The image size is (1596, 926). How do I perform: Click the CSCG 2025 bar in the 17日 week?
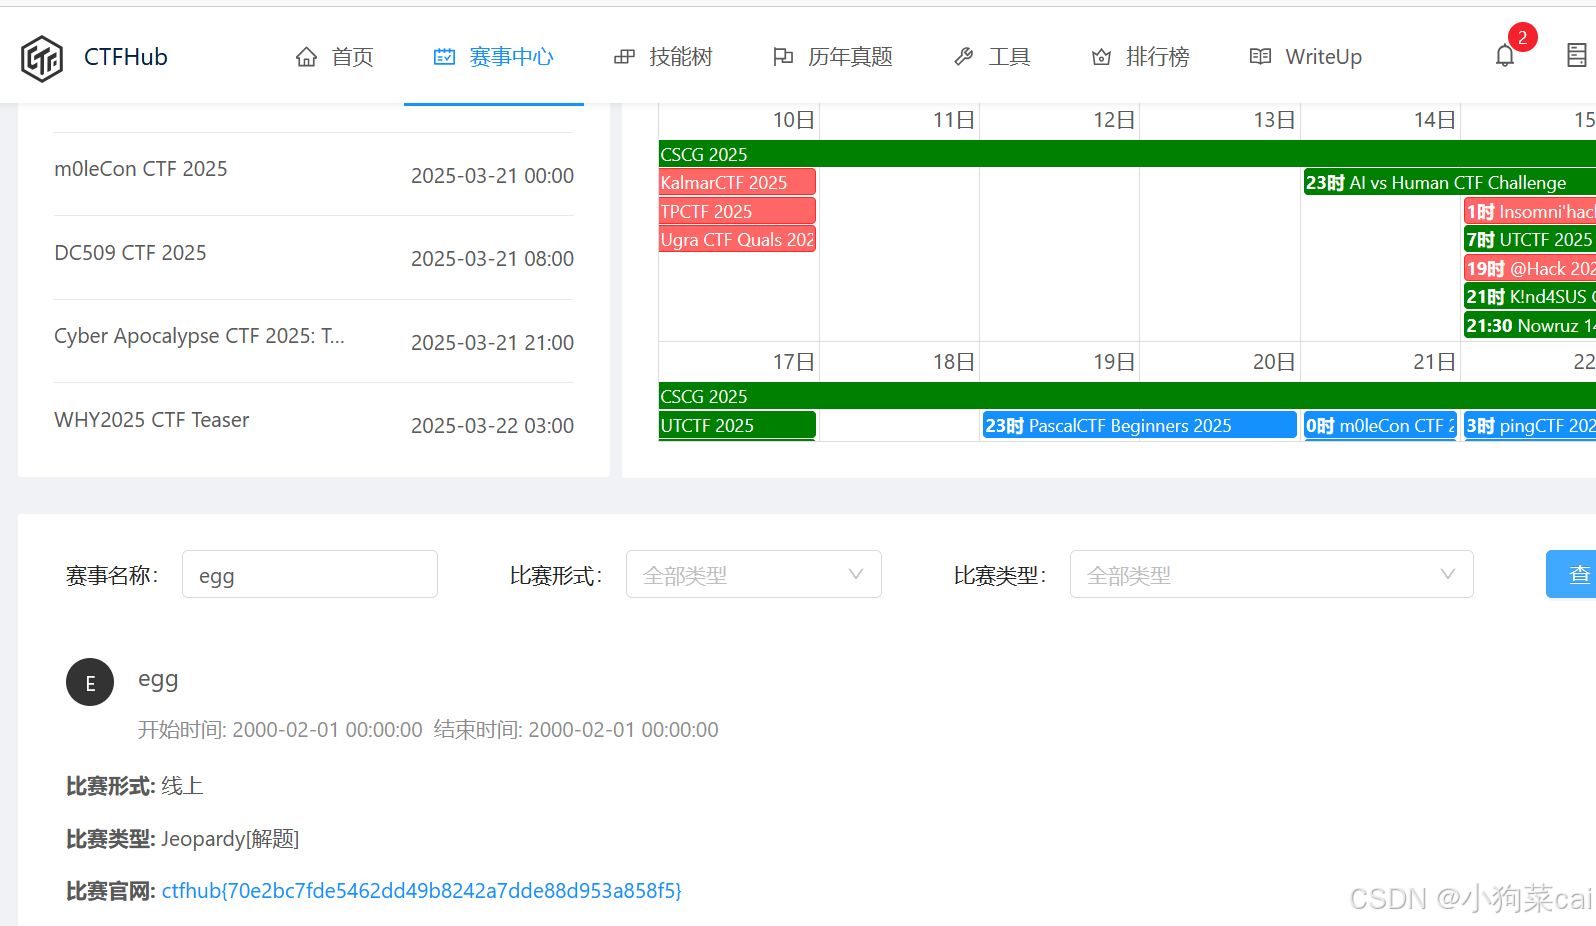pyautogui.click(x=1127, y=396)
